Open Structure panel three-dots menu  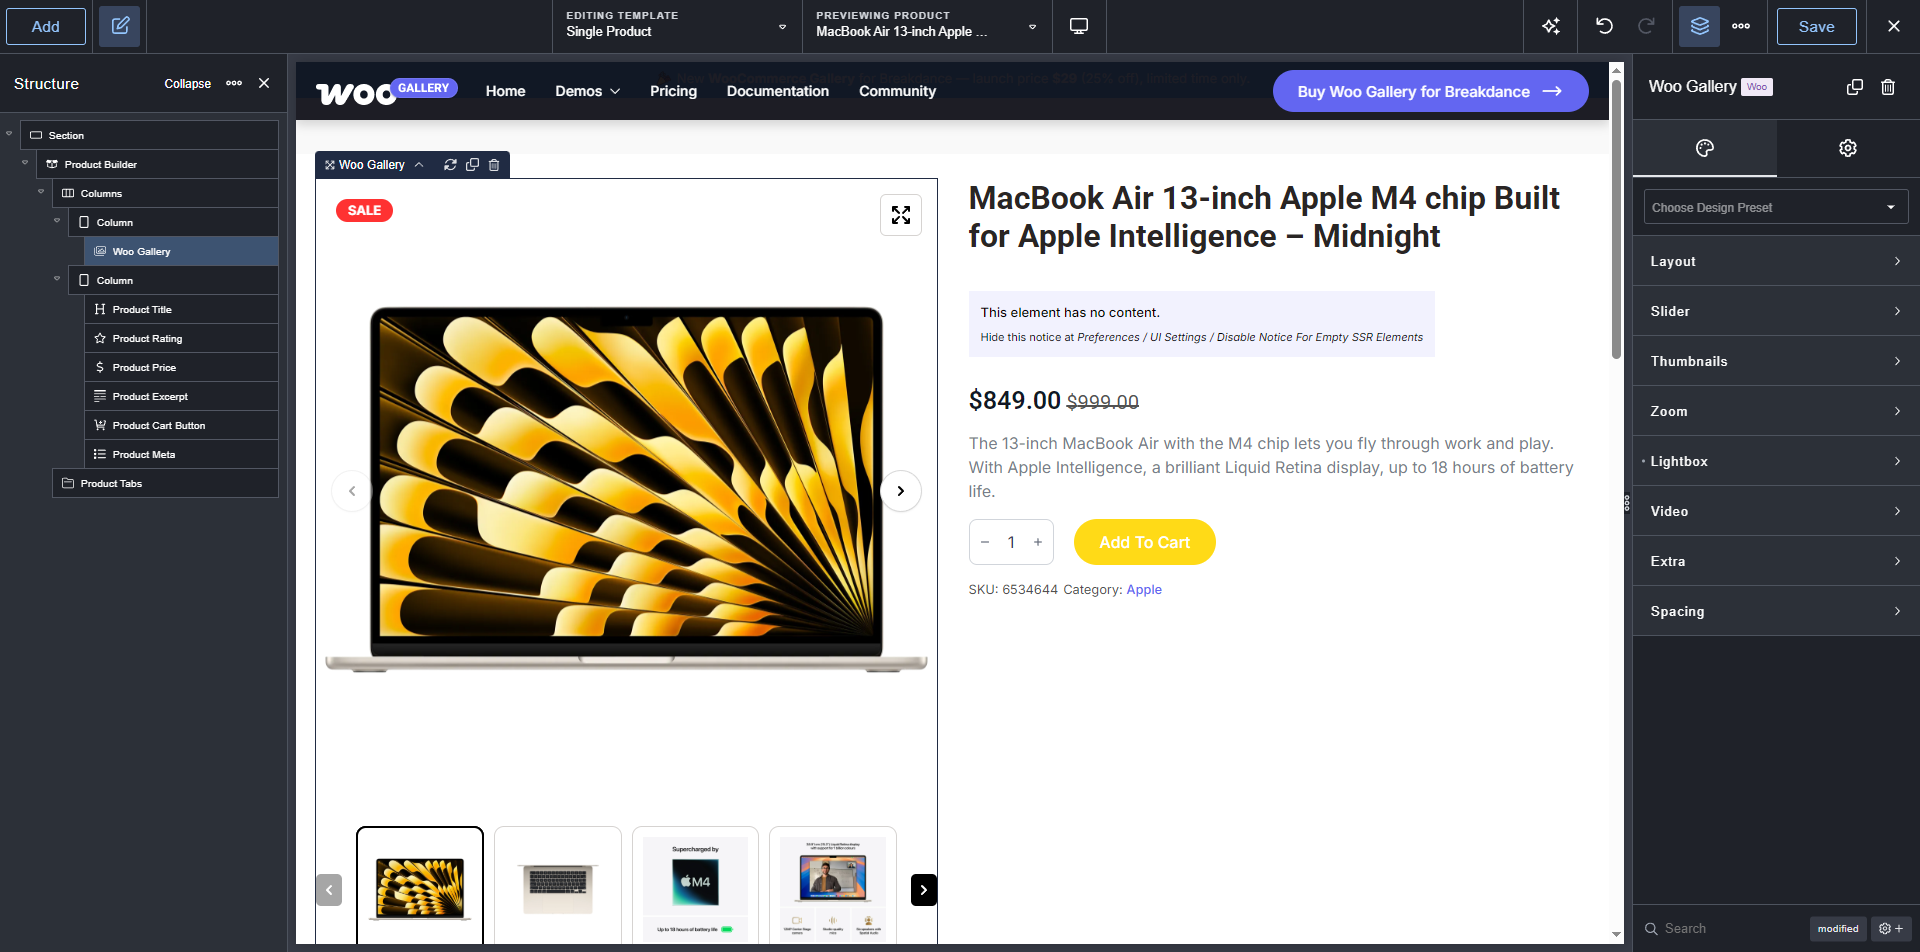(x=234, y=83)
